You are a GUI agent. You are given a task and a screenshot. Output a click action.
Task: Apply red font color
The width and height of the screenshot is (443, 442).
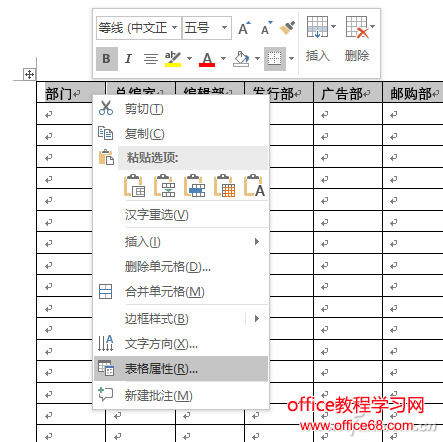click(207, 59)
